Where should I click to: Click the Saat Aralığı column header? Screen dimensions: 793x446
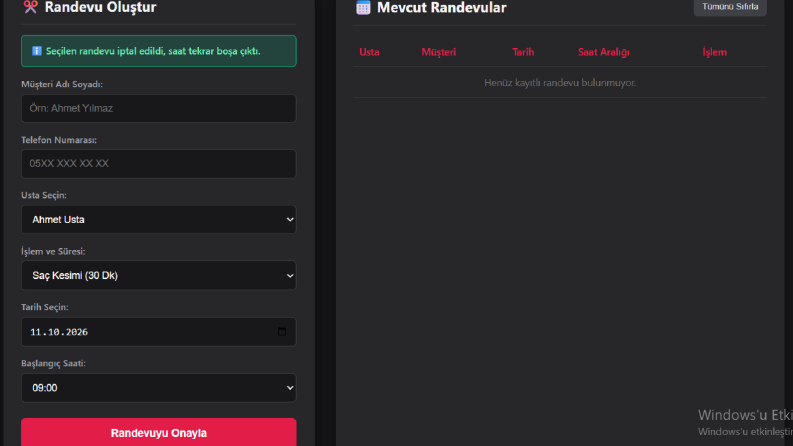click(x=603, y=52)
